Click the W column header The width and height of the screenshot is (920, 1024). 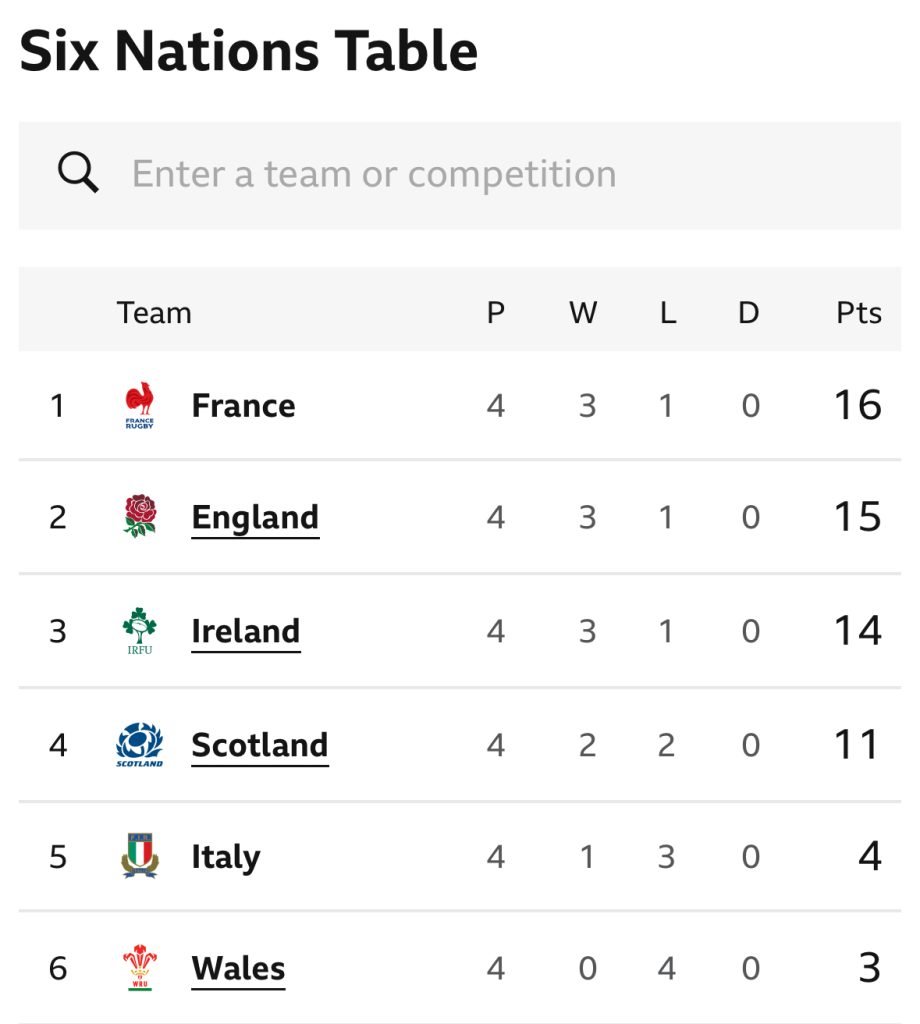click(x=583, y=313)
